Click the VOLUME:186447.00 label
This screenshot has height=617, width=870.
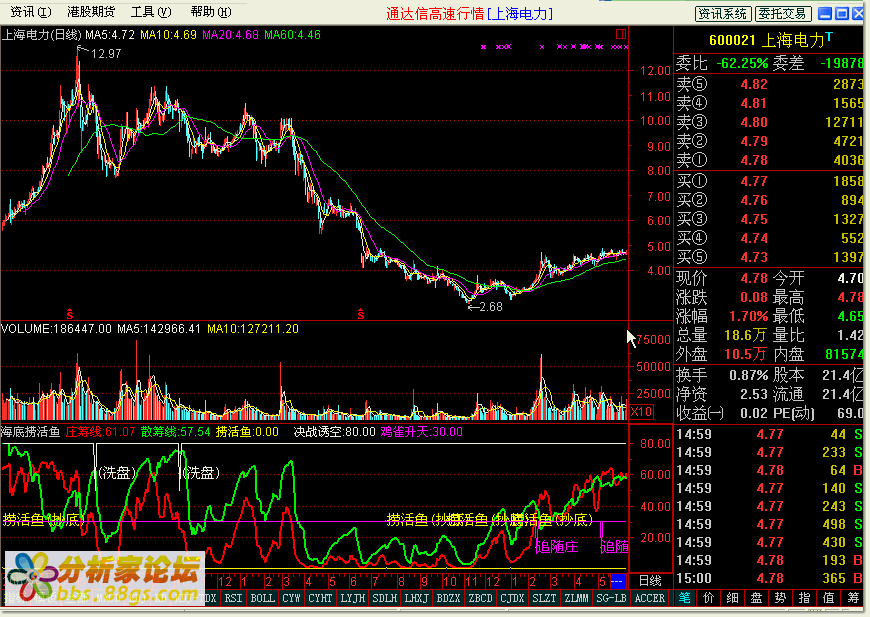point(56,329)
